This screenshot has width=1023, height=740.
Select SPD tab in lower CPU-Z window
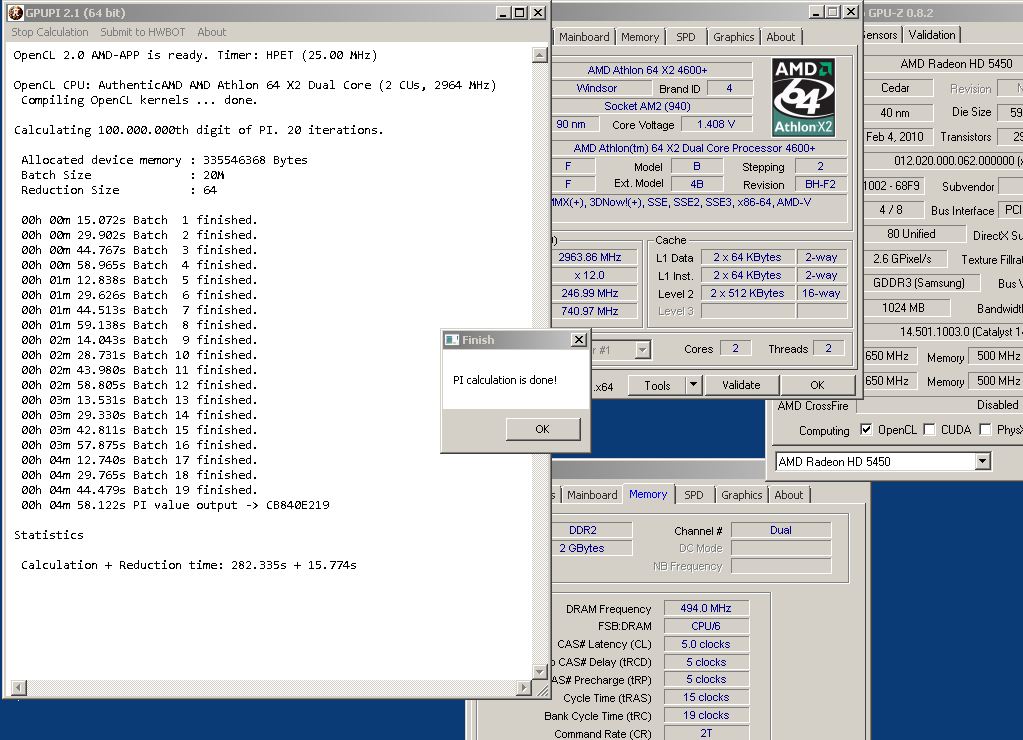[694, 495]
